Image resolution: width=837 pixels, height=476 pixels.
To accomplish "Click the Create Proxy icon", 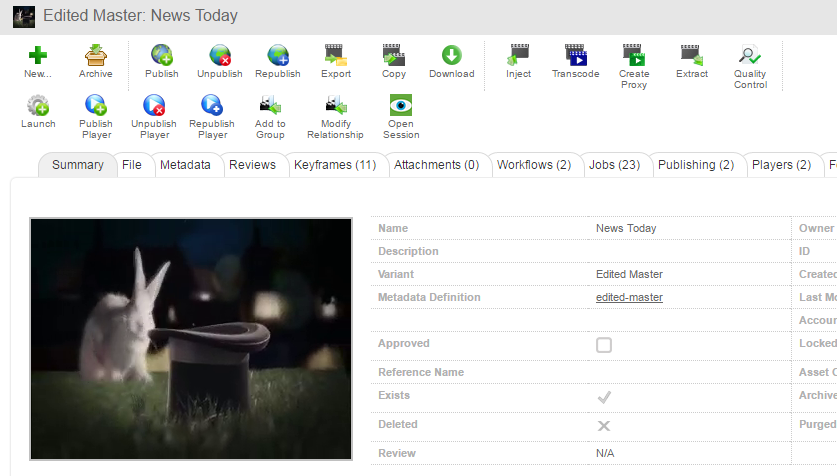I will [633, 55].
